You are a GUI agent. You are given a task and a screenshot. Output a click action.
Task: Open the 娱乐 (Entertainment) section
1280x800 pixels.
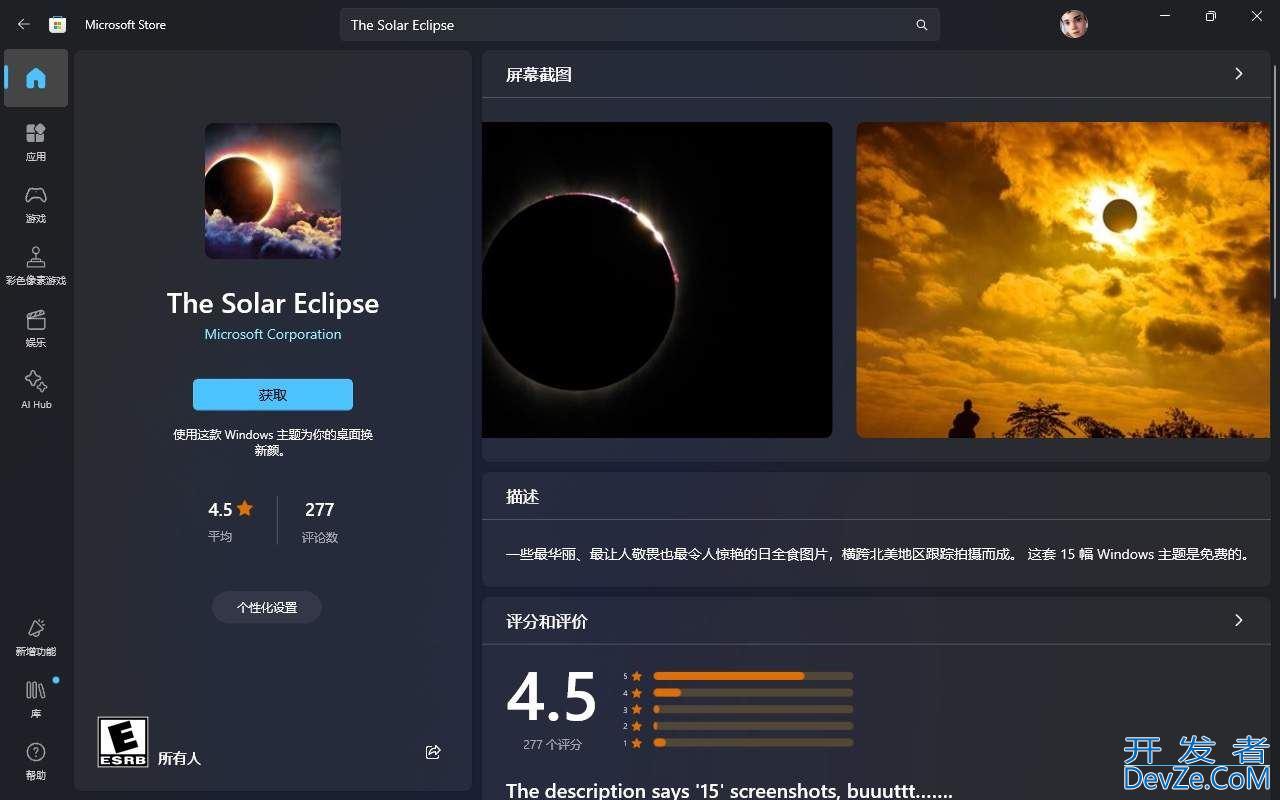tap(36, 328)
